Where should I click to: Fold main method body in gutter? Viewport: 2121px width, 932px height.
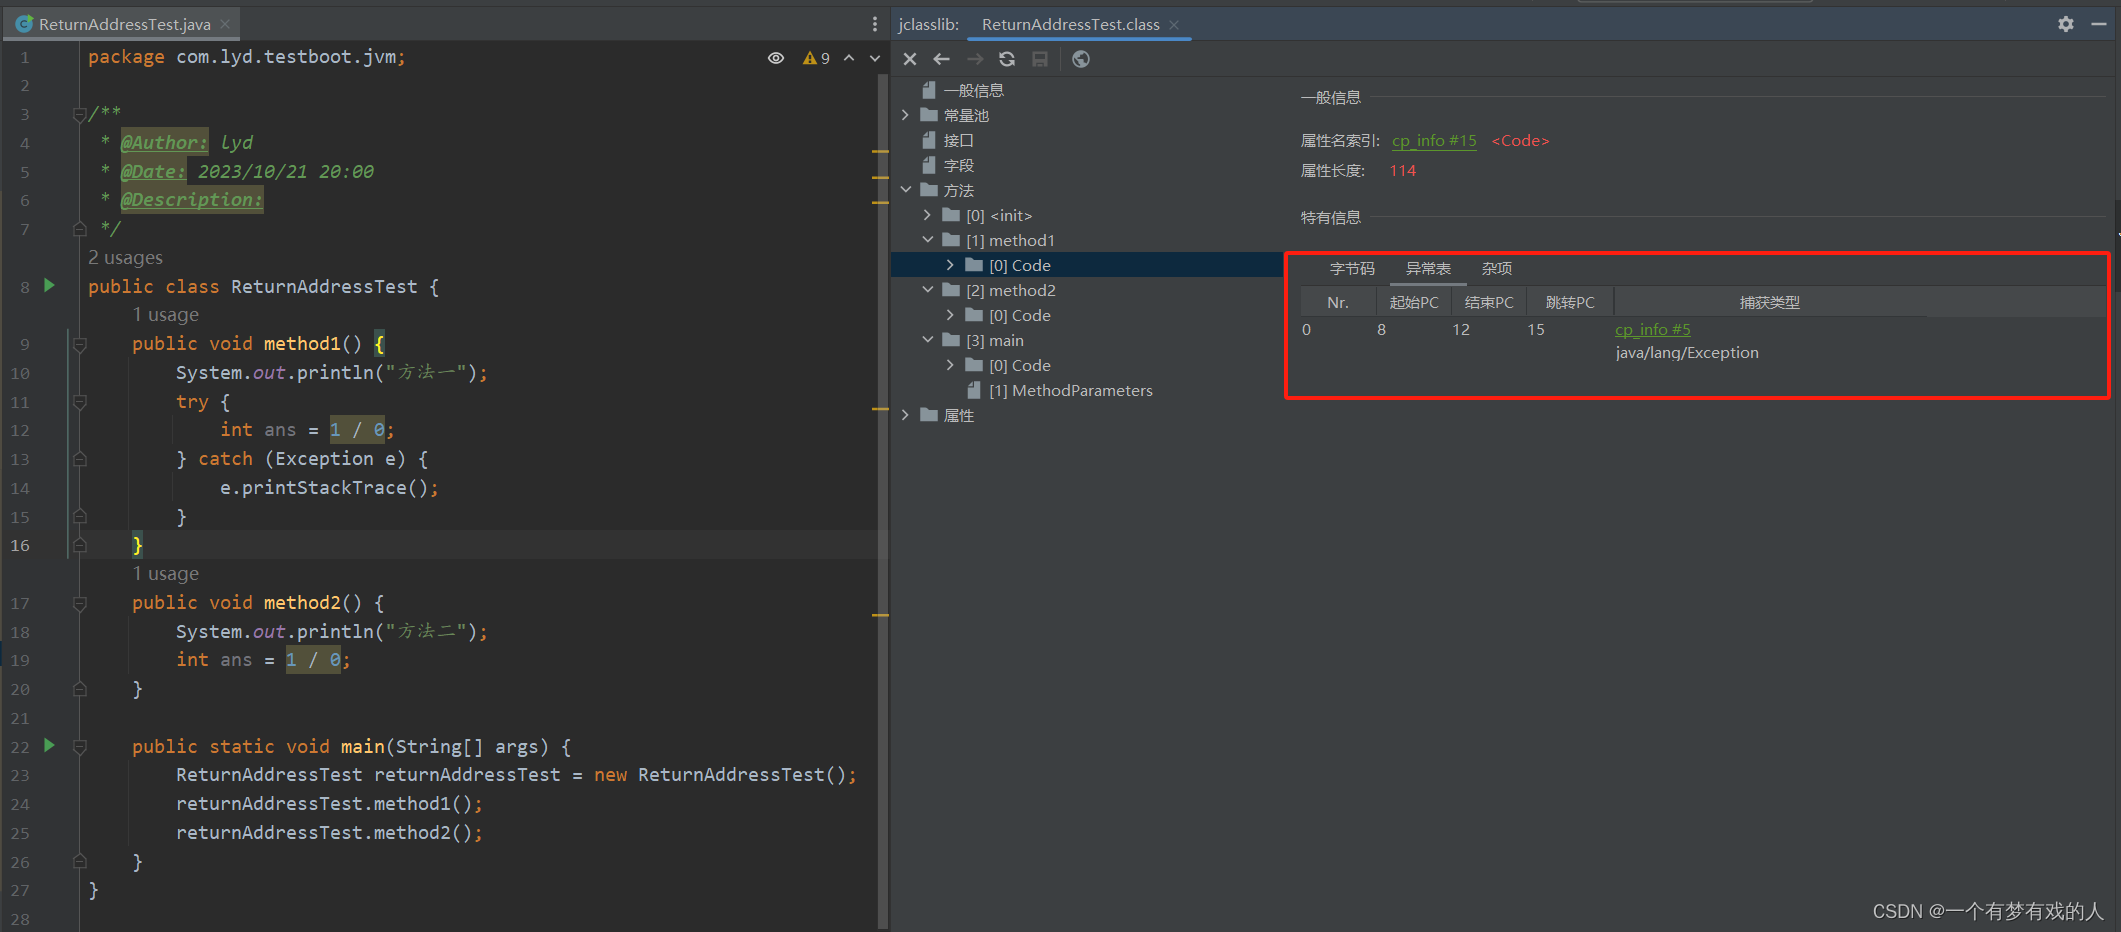click(80, 746)
